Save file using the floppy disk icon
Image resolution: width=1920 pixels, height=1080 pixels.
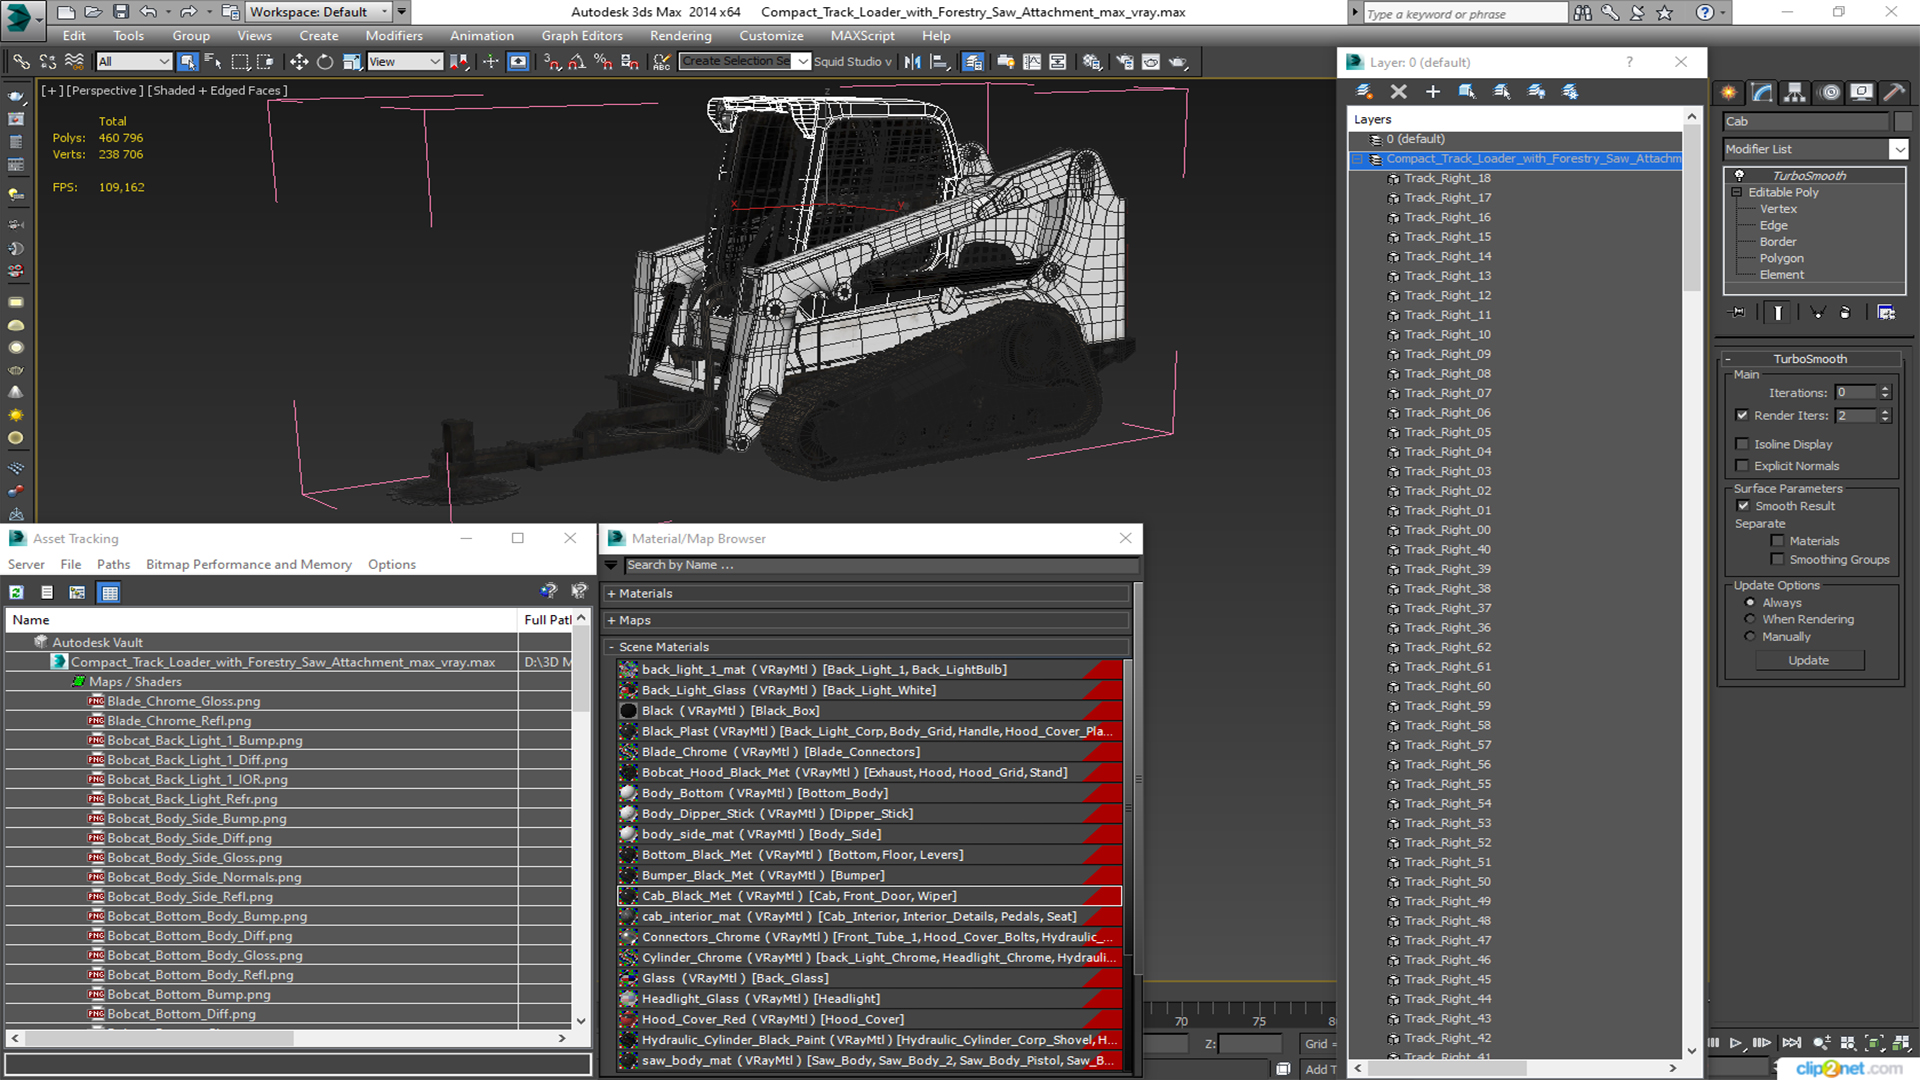click(121, 12)
